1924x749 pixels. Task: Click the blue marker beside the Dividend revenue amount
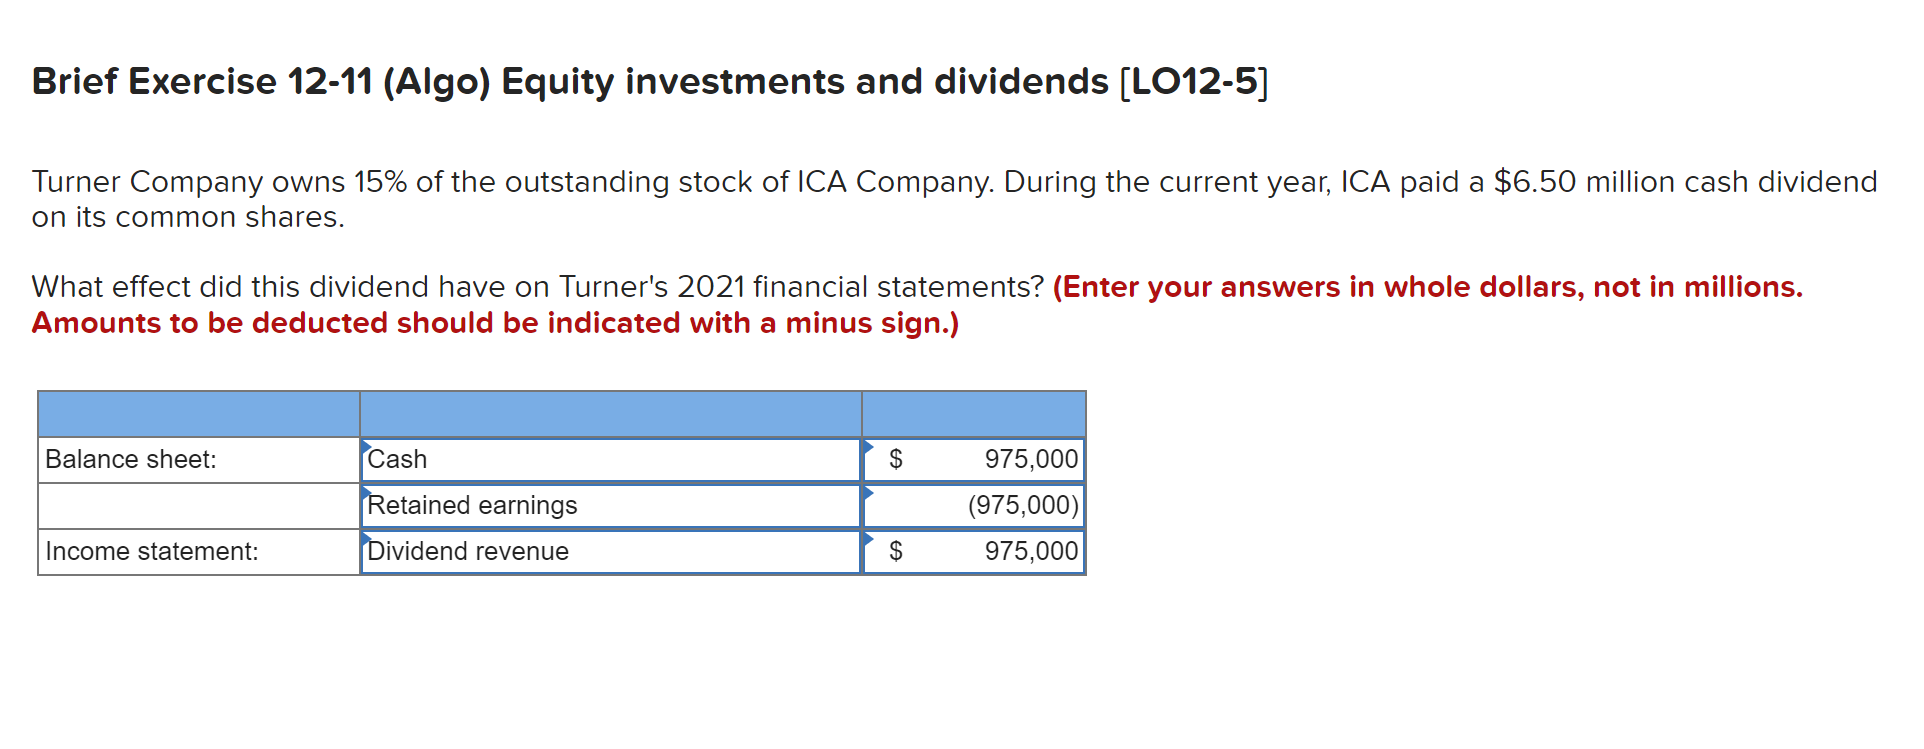point(869,540)
